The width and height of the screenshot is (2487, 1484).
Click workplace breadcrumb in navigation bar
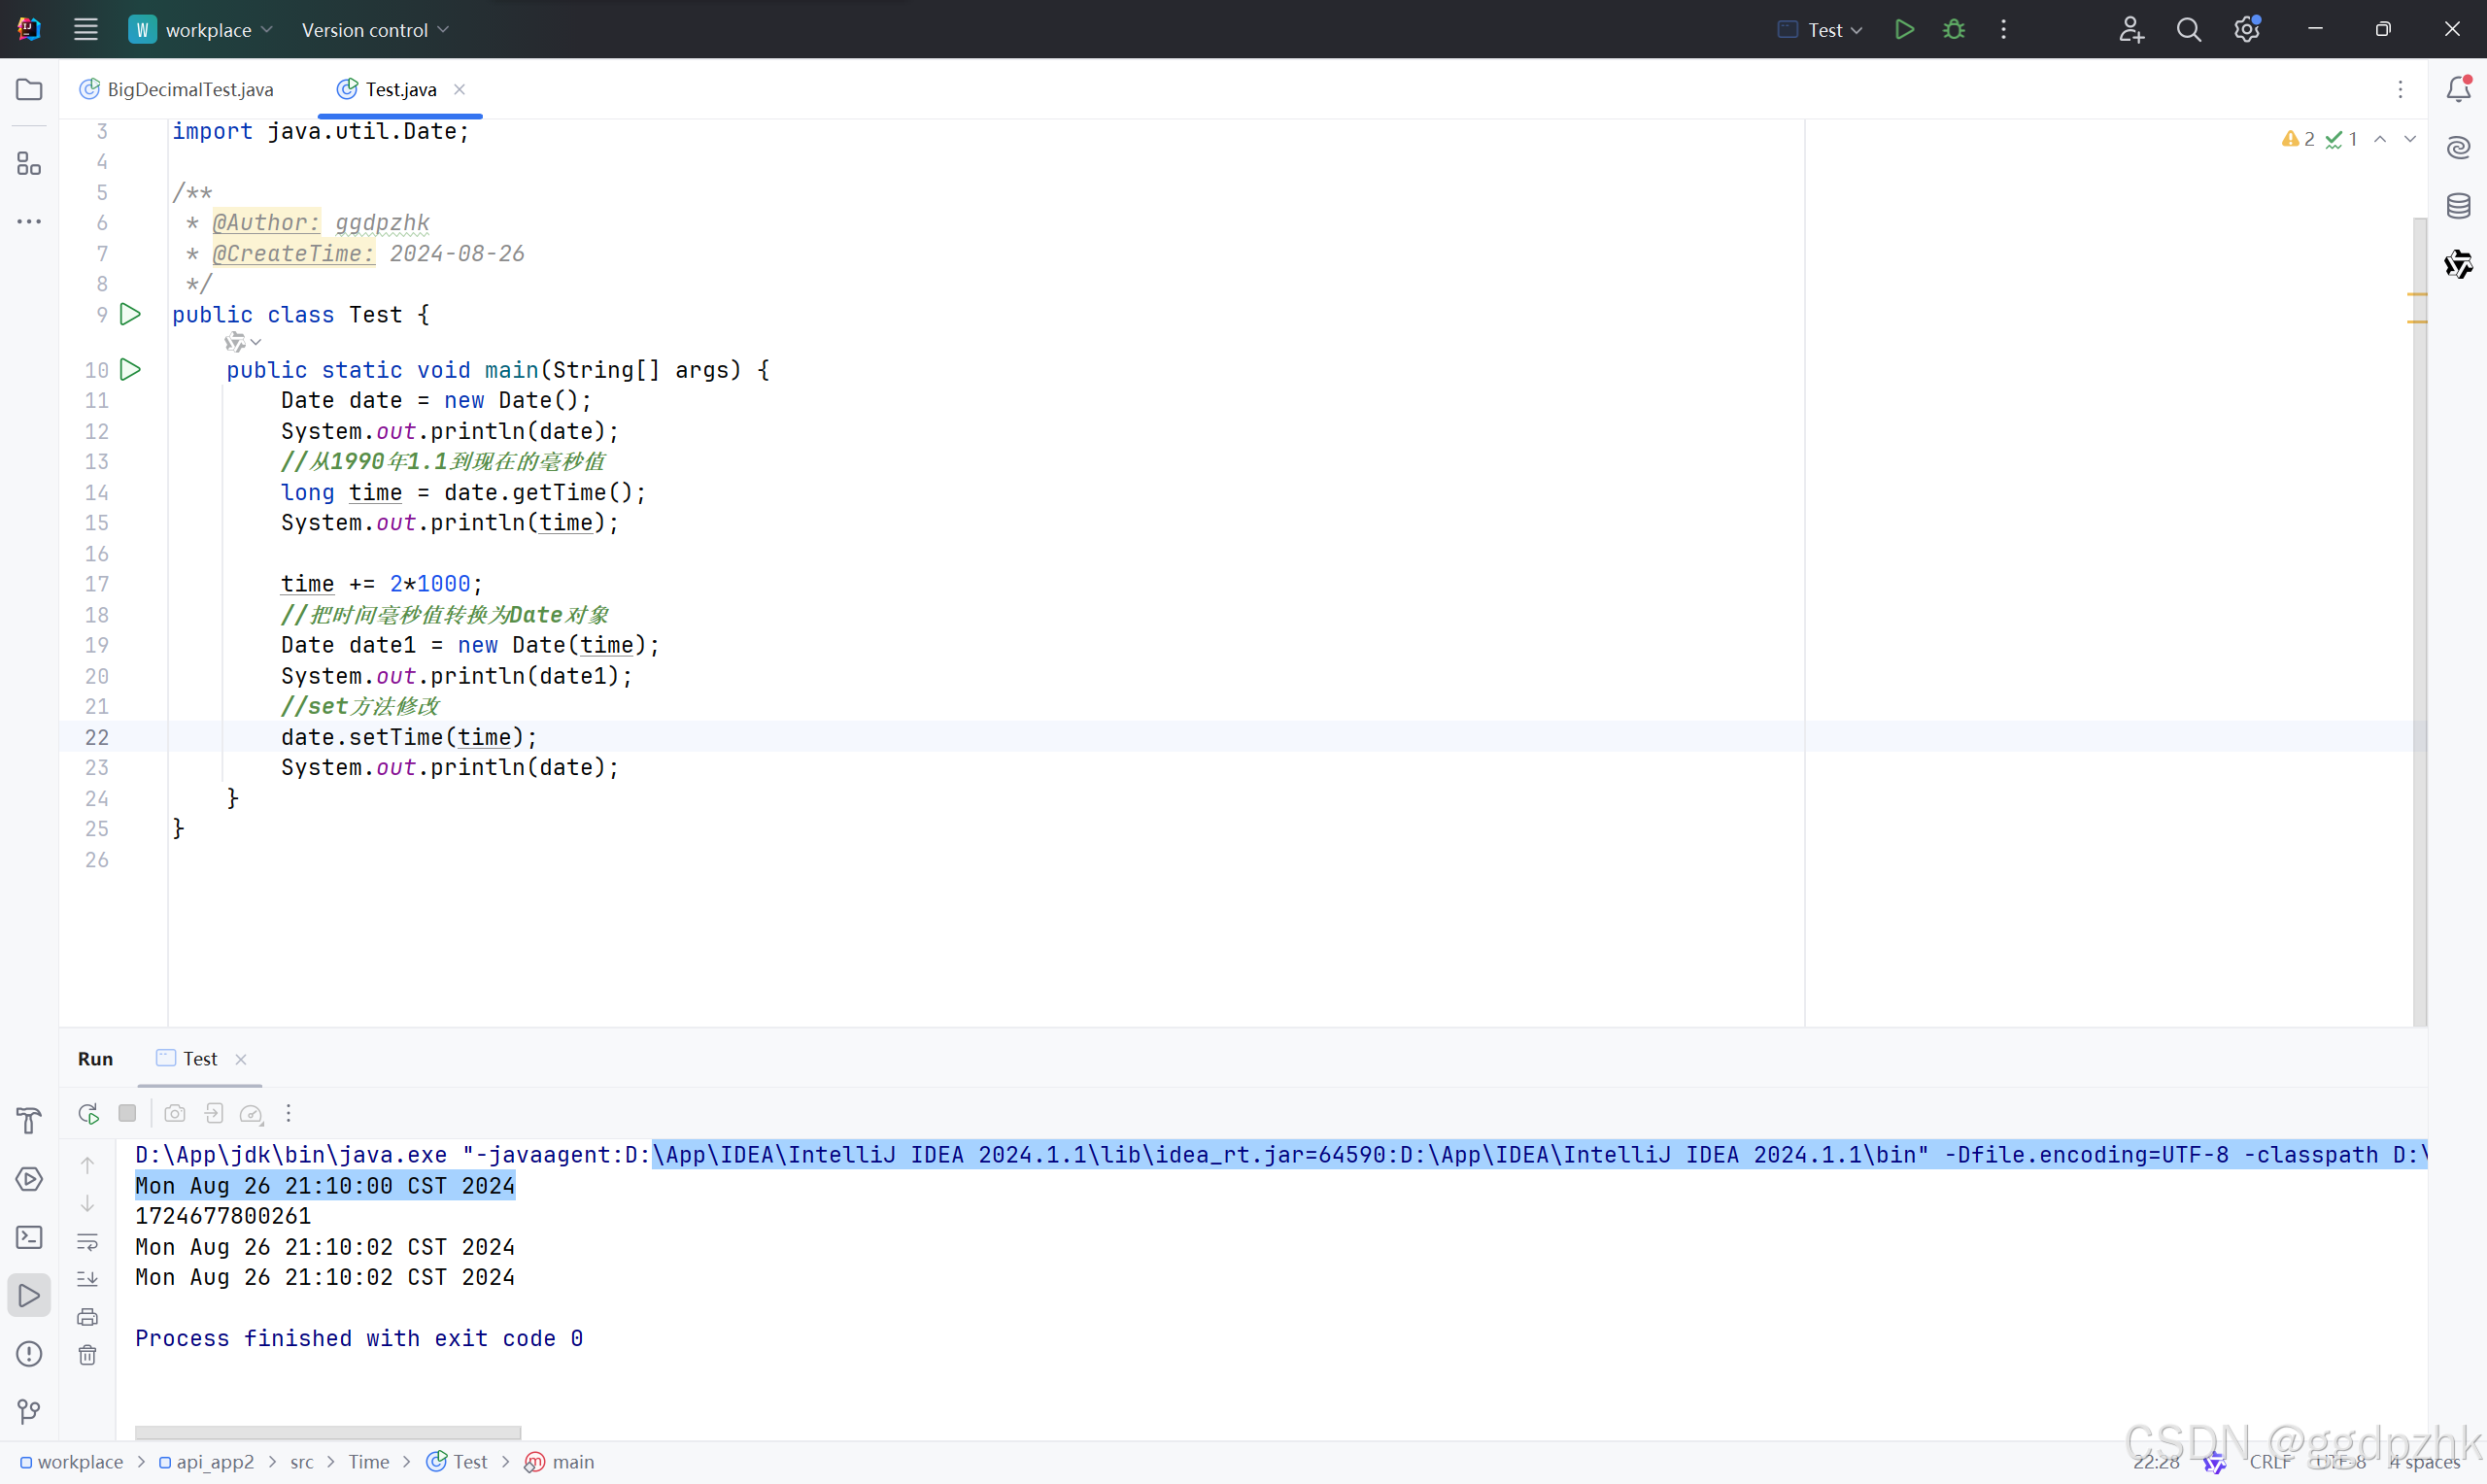(x=71, y=1462)
